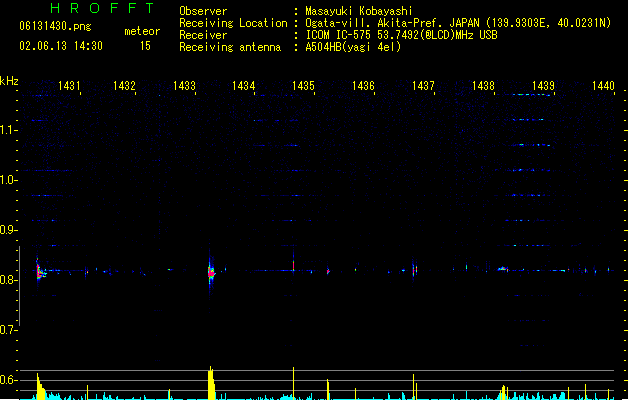The height and width of the screenshot is (400, 629).
Task: Click time axis marker 1437
Action: [423, 85]
